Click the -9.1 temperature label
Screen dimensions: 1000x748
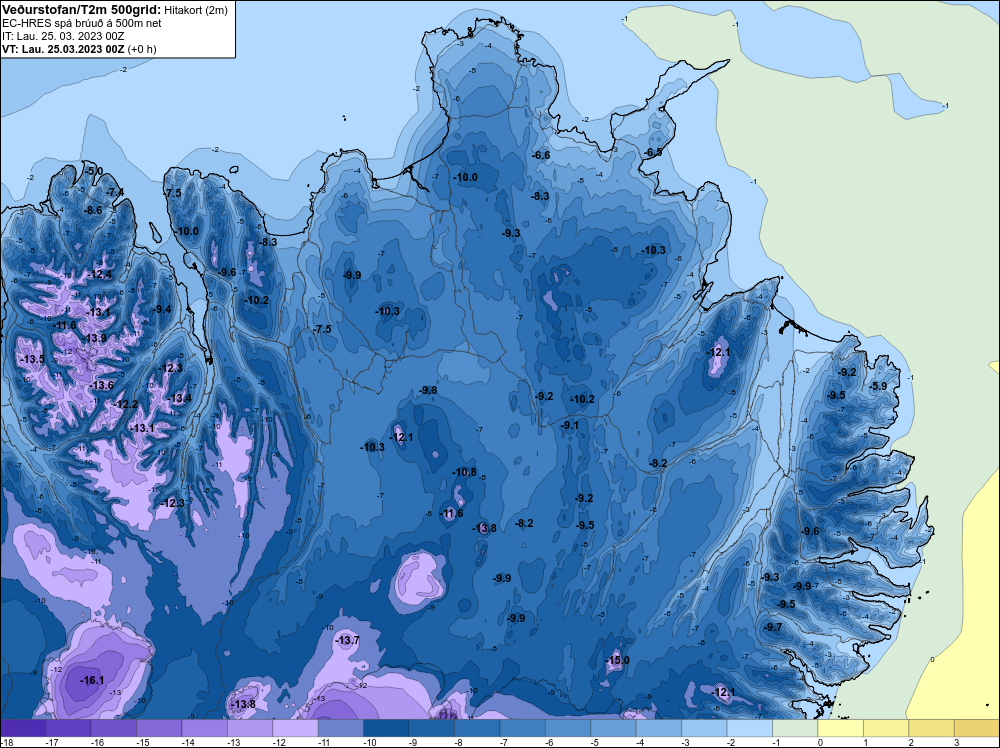click(570, 425)
